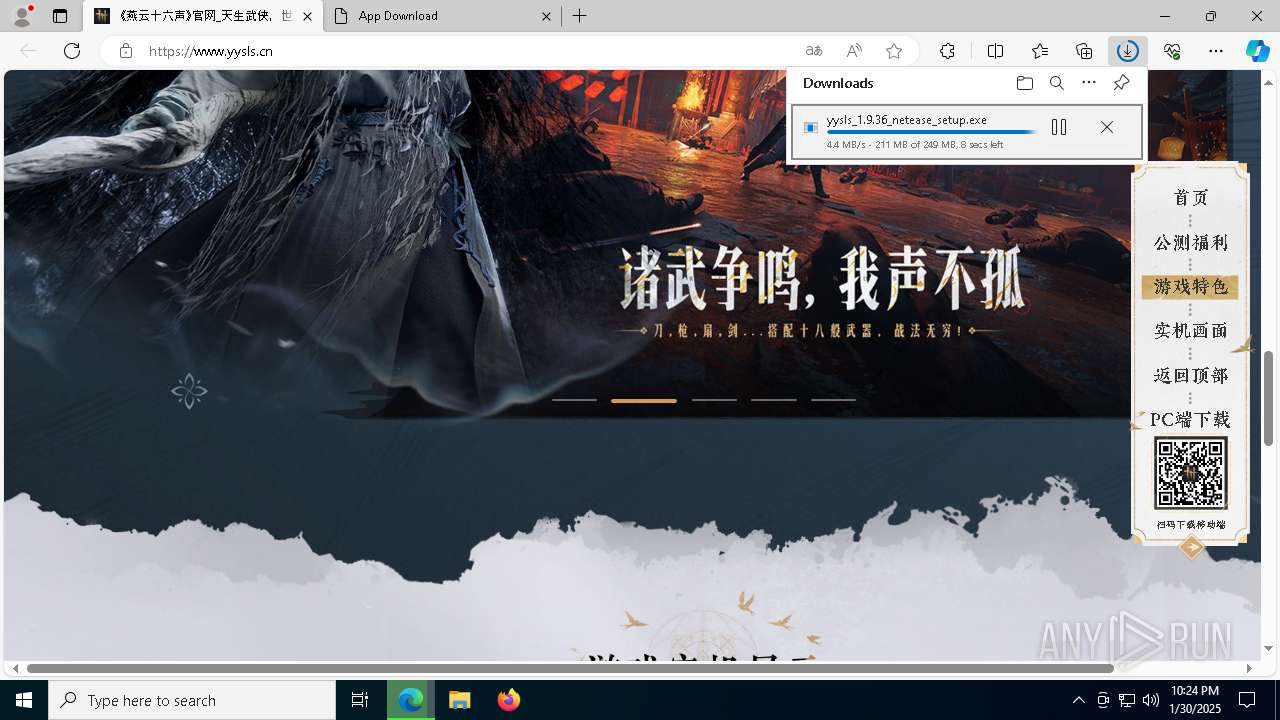The height and width of the screenshot is (720, 1280).
Task: Toggle split screen icon
Action: (x=995, y=51)
